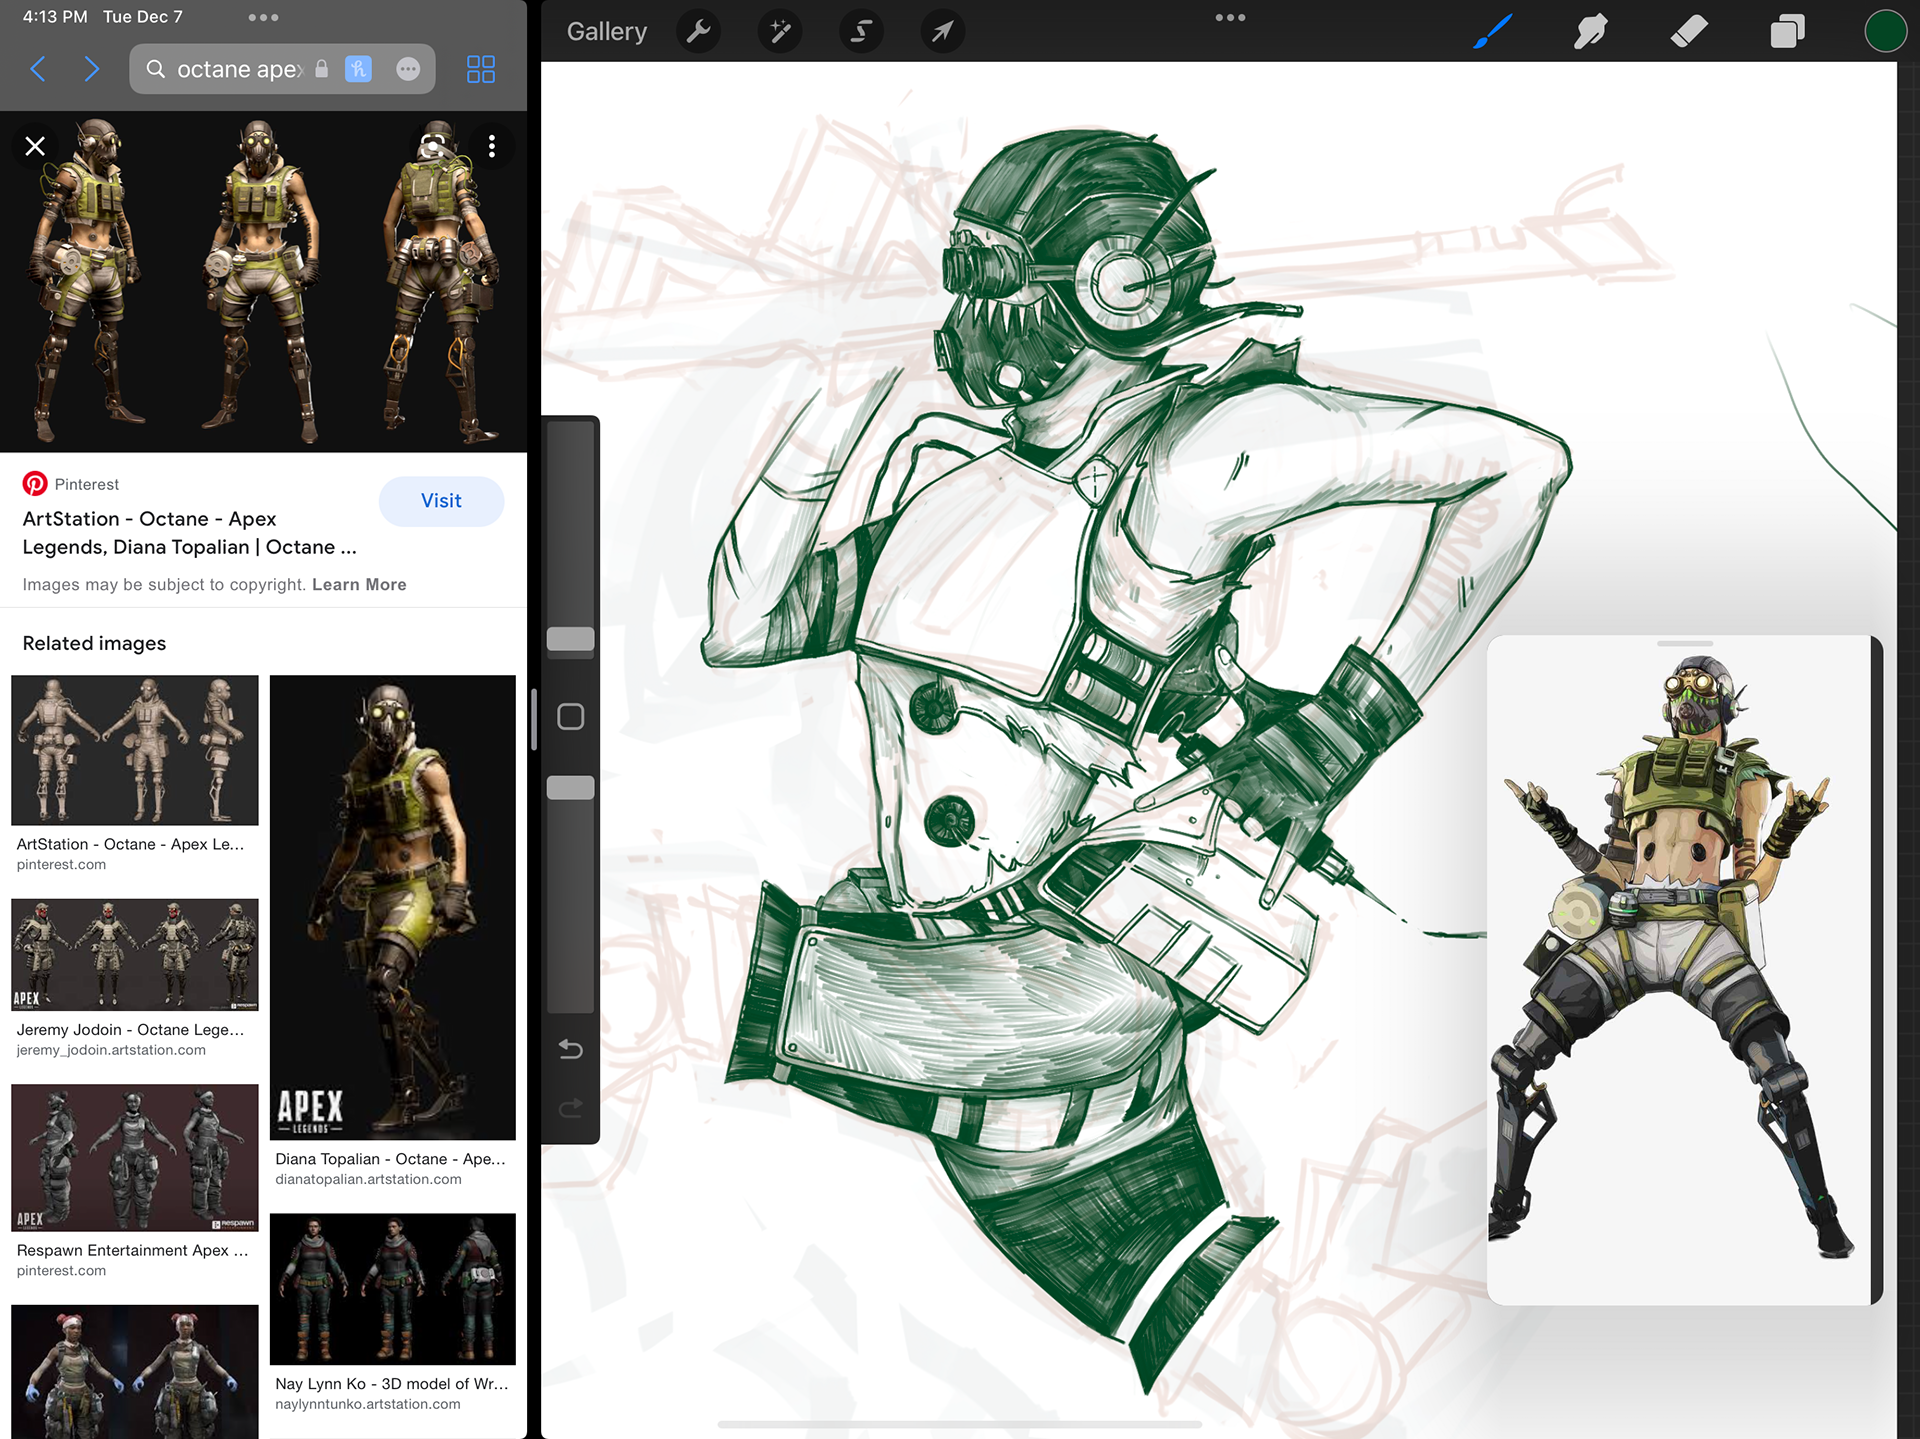Open Safari tab overview grid
The height and width of the screenshot is (1439, 1920).
[x=481, y=69]
